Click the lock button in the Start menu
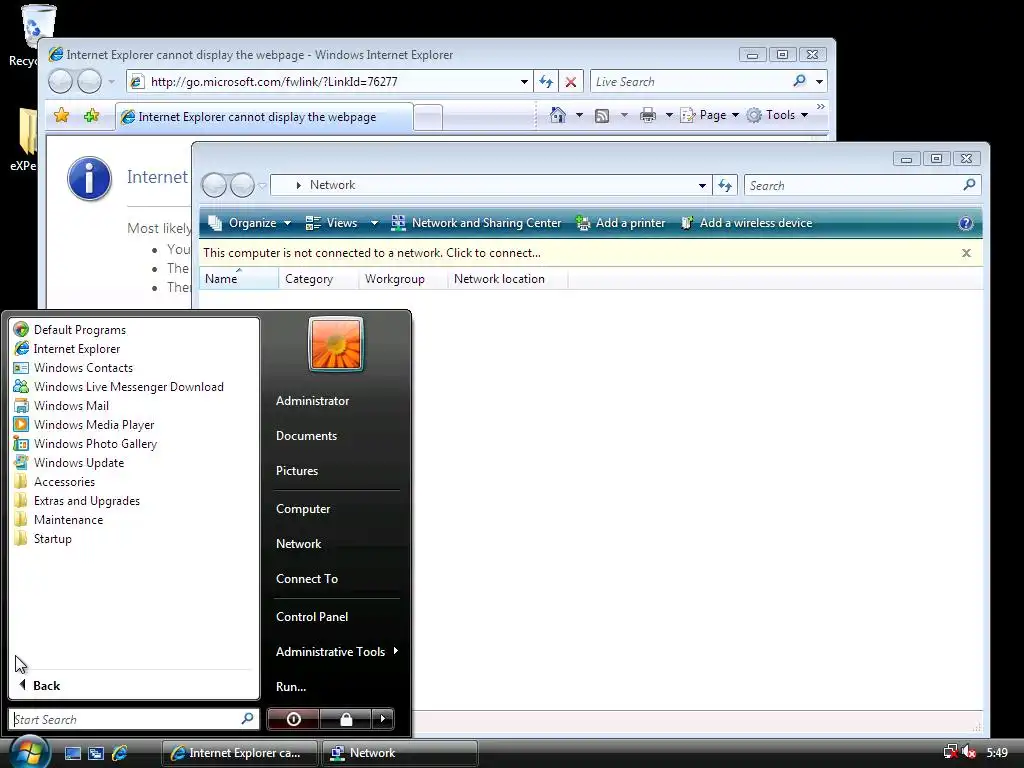The width and height of the screenshot is (1024, 768). click(345, 719)
